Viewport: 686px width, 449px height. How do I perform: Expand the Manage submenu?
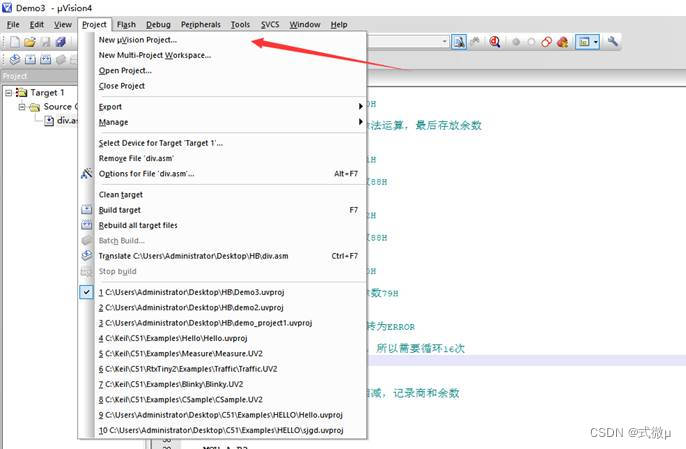pos(223,122)
